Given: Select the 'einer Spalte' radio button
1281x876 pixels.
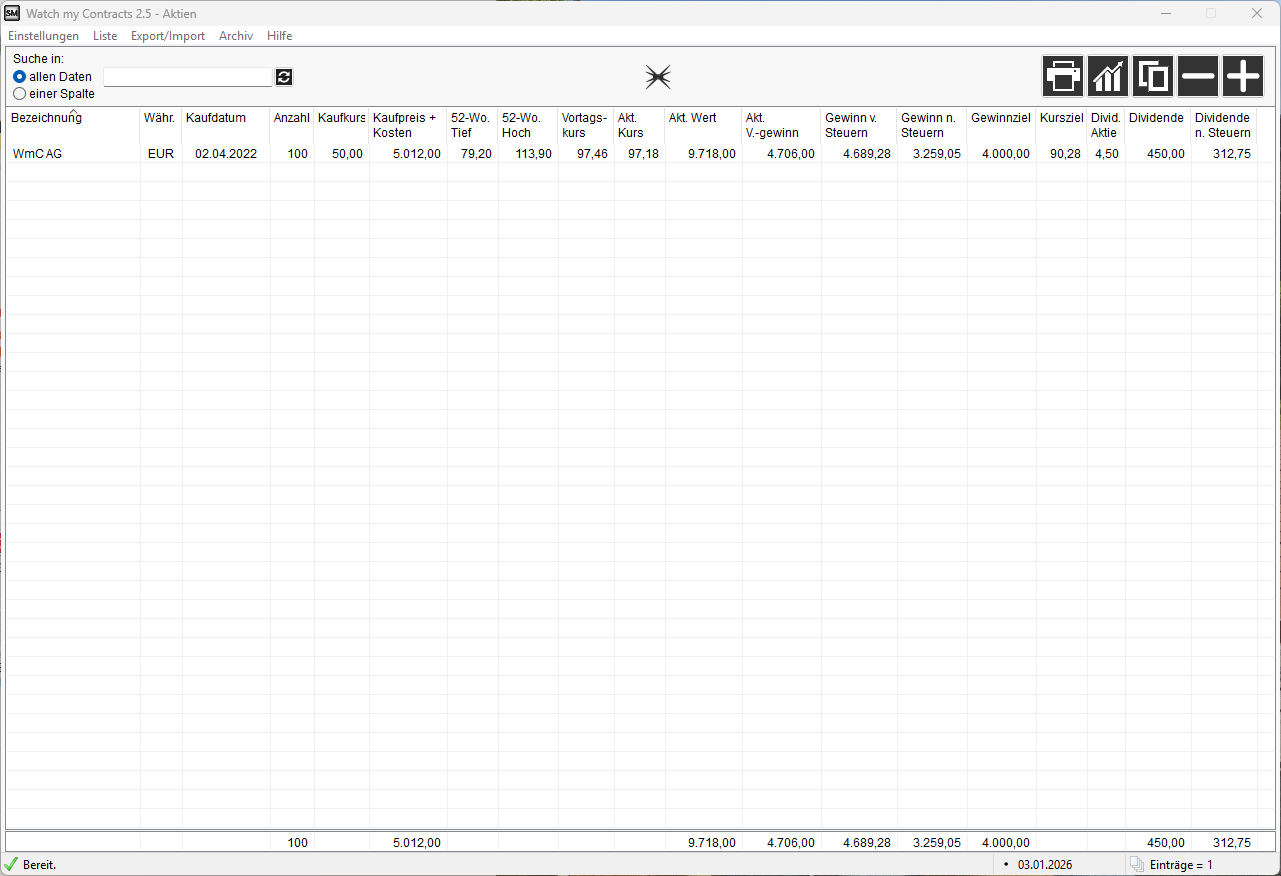Looking at the screenshot, I should click(x=20, y=94).
